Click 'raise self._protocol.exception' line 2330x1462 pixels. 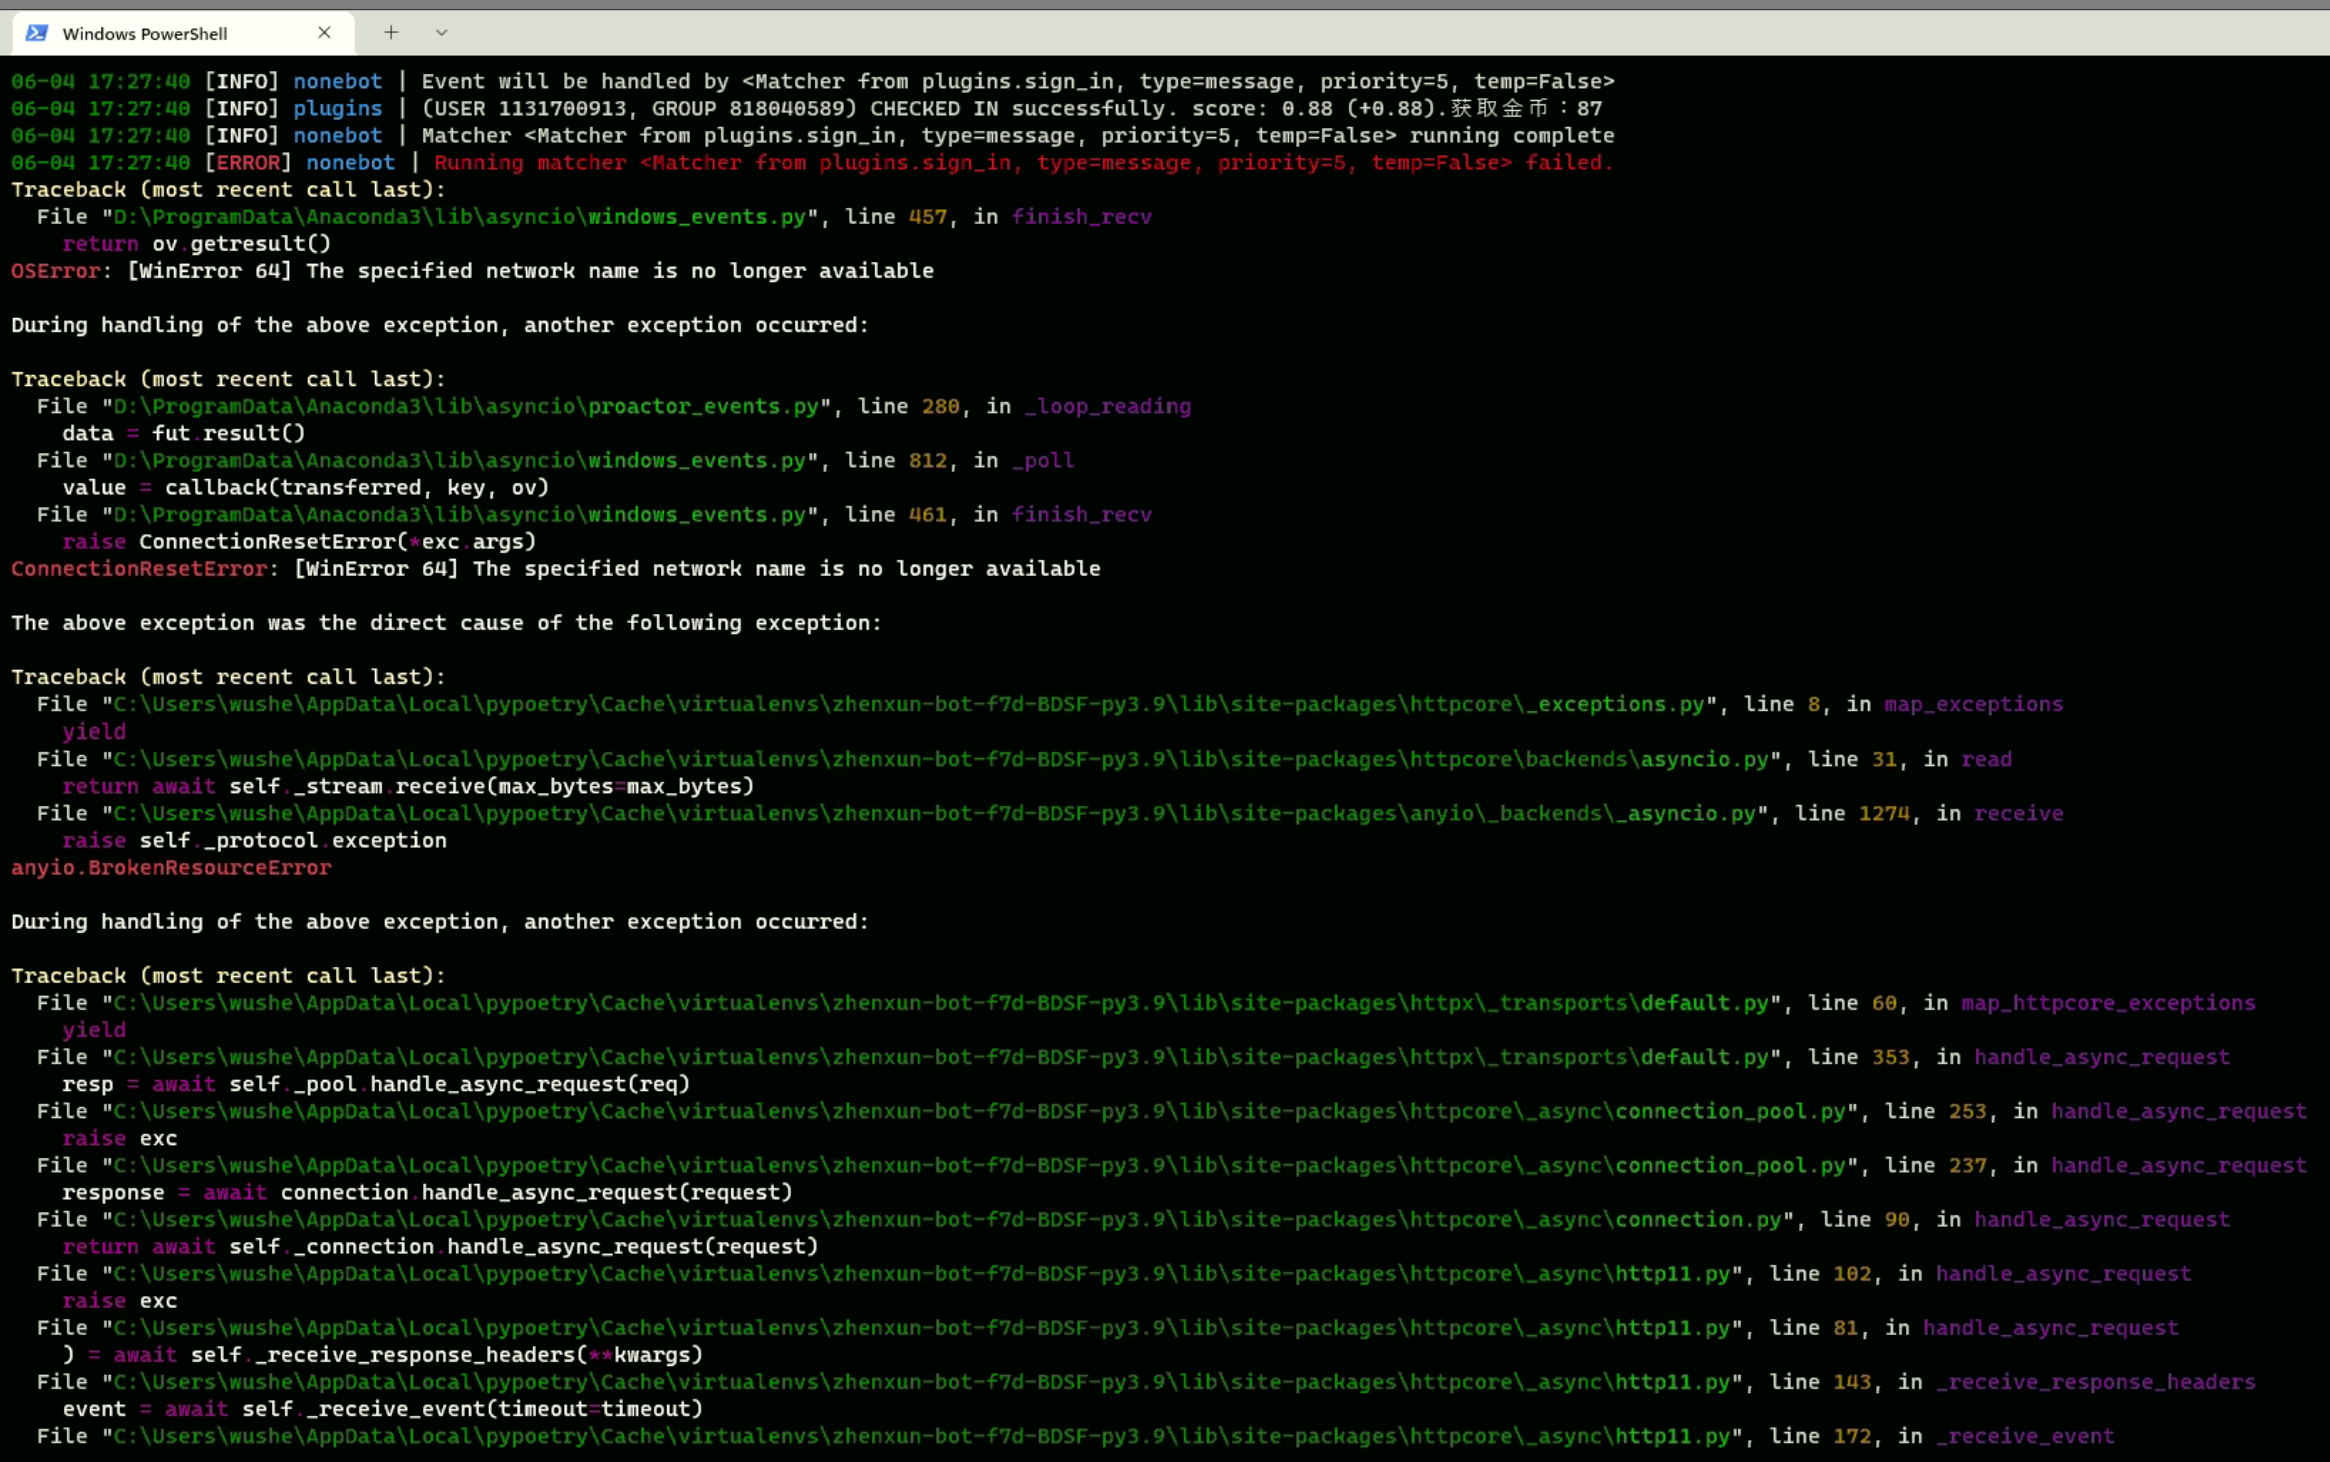pos(254,841)
